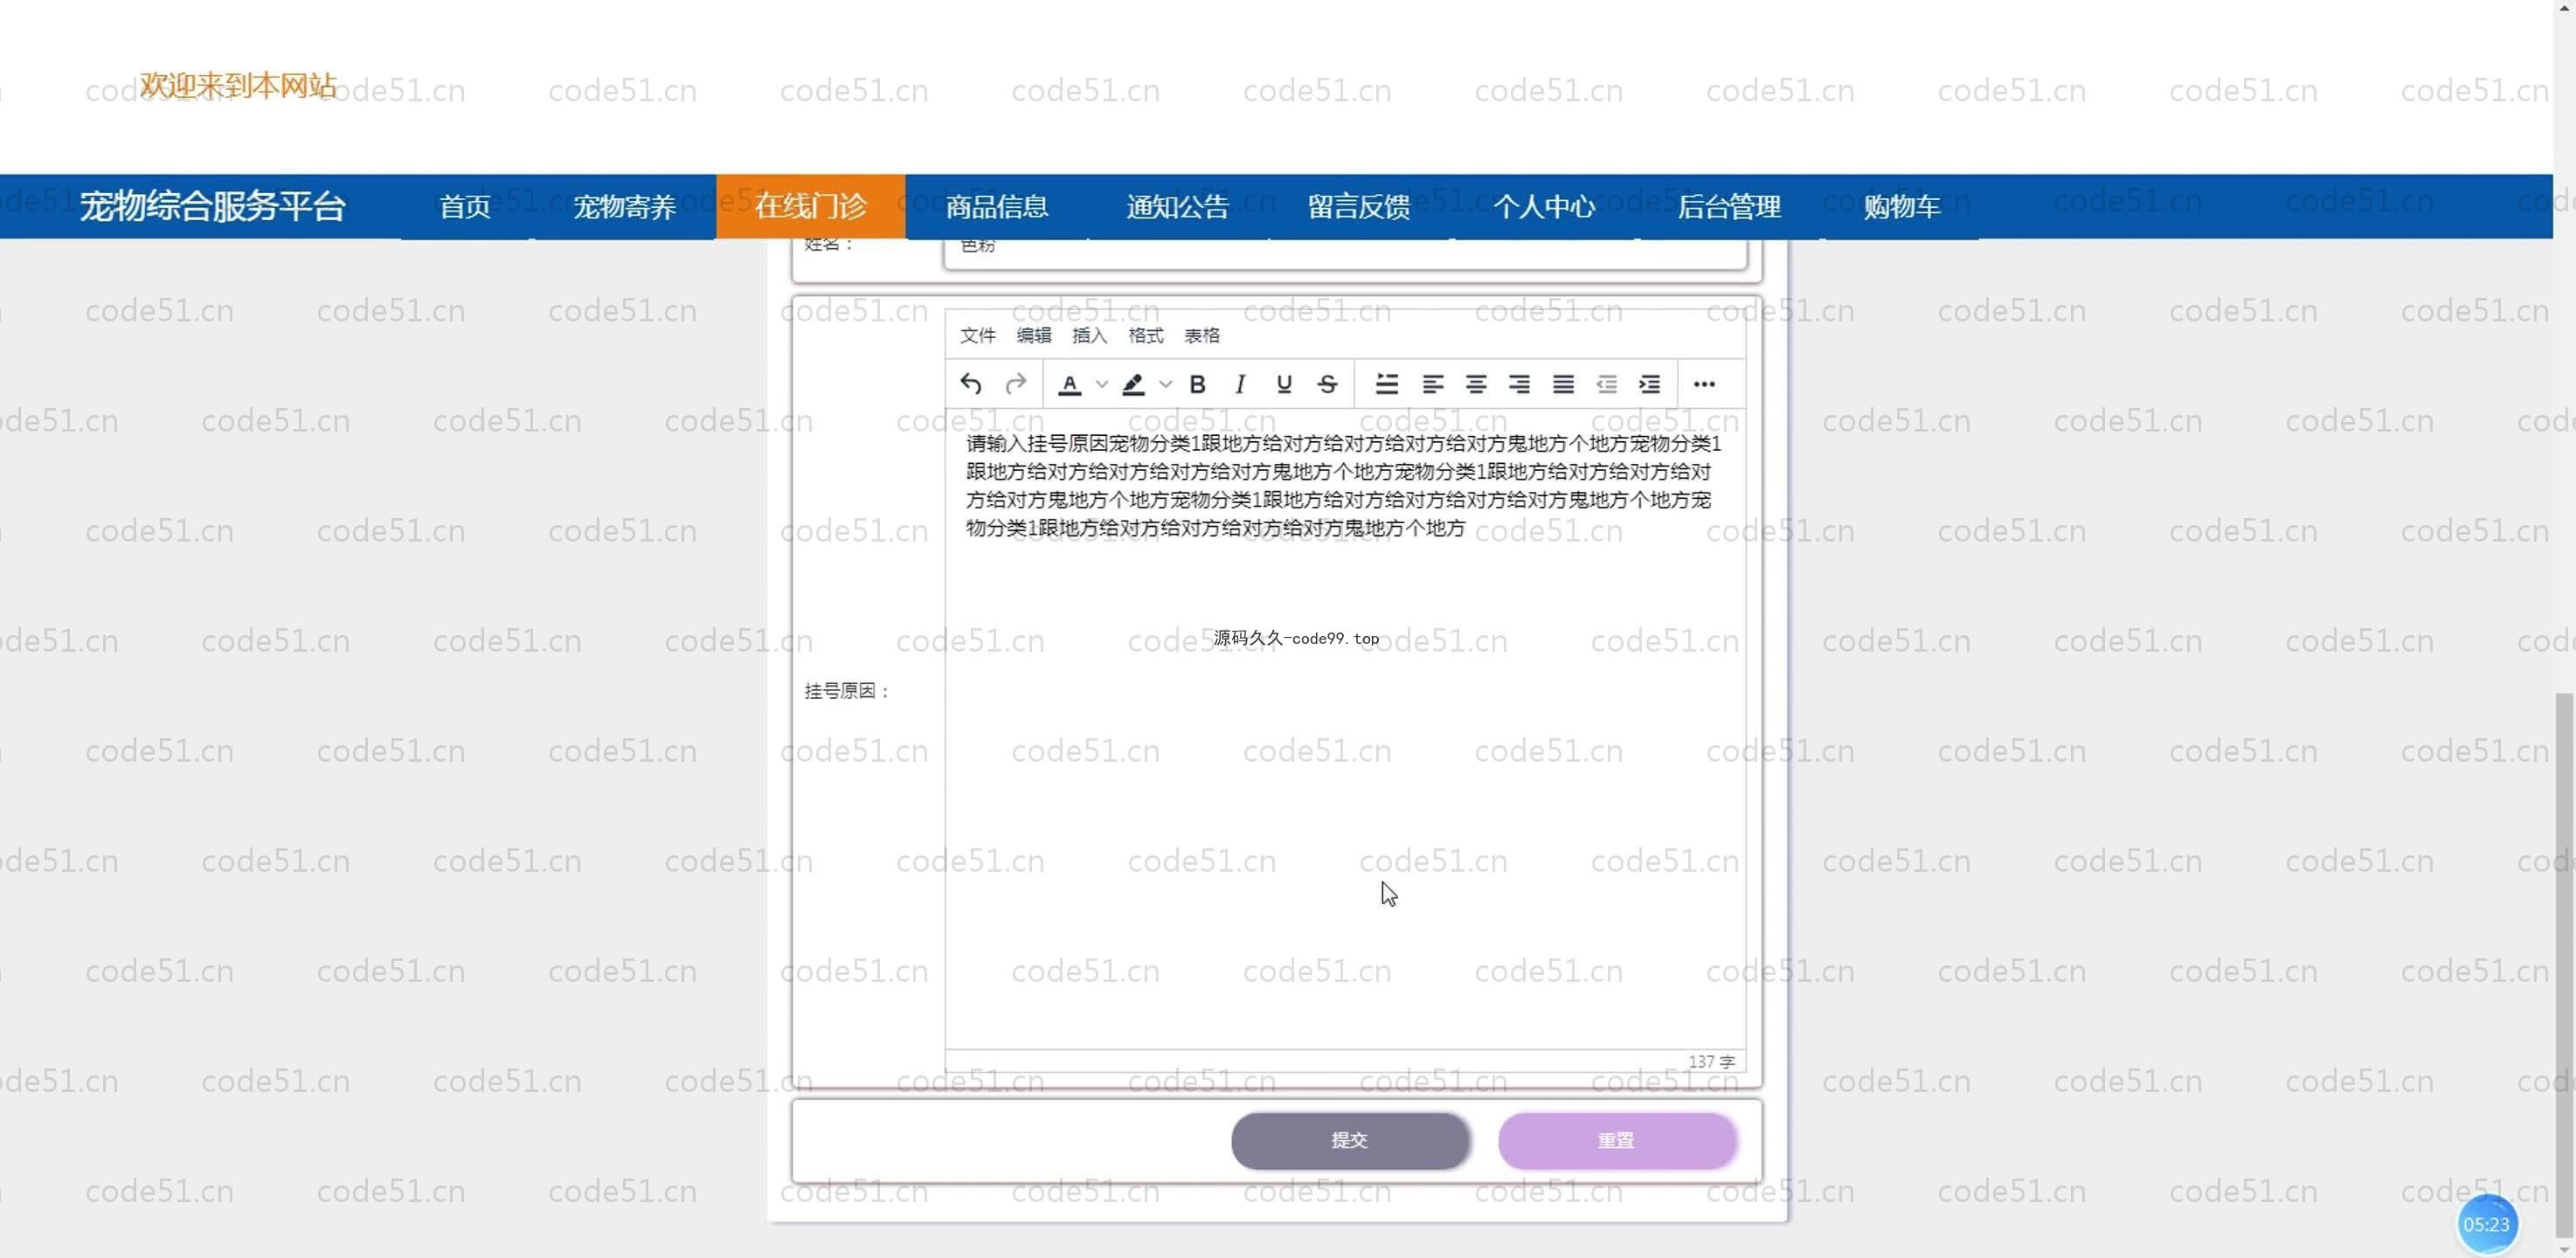Image resolution: width=2576 pixels, height=1258 pixels.
Task: Open the 在线门诊 tab
Action: [x=810, y=206]
